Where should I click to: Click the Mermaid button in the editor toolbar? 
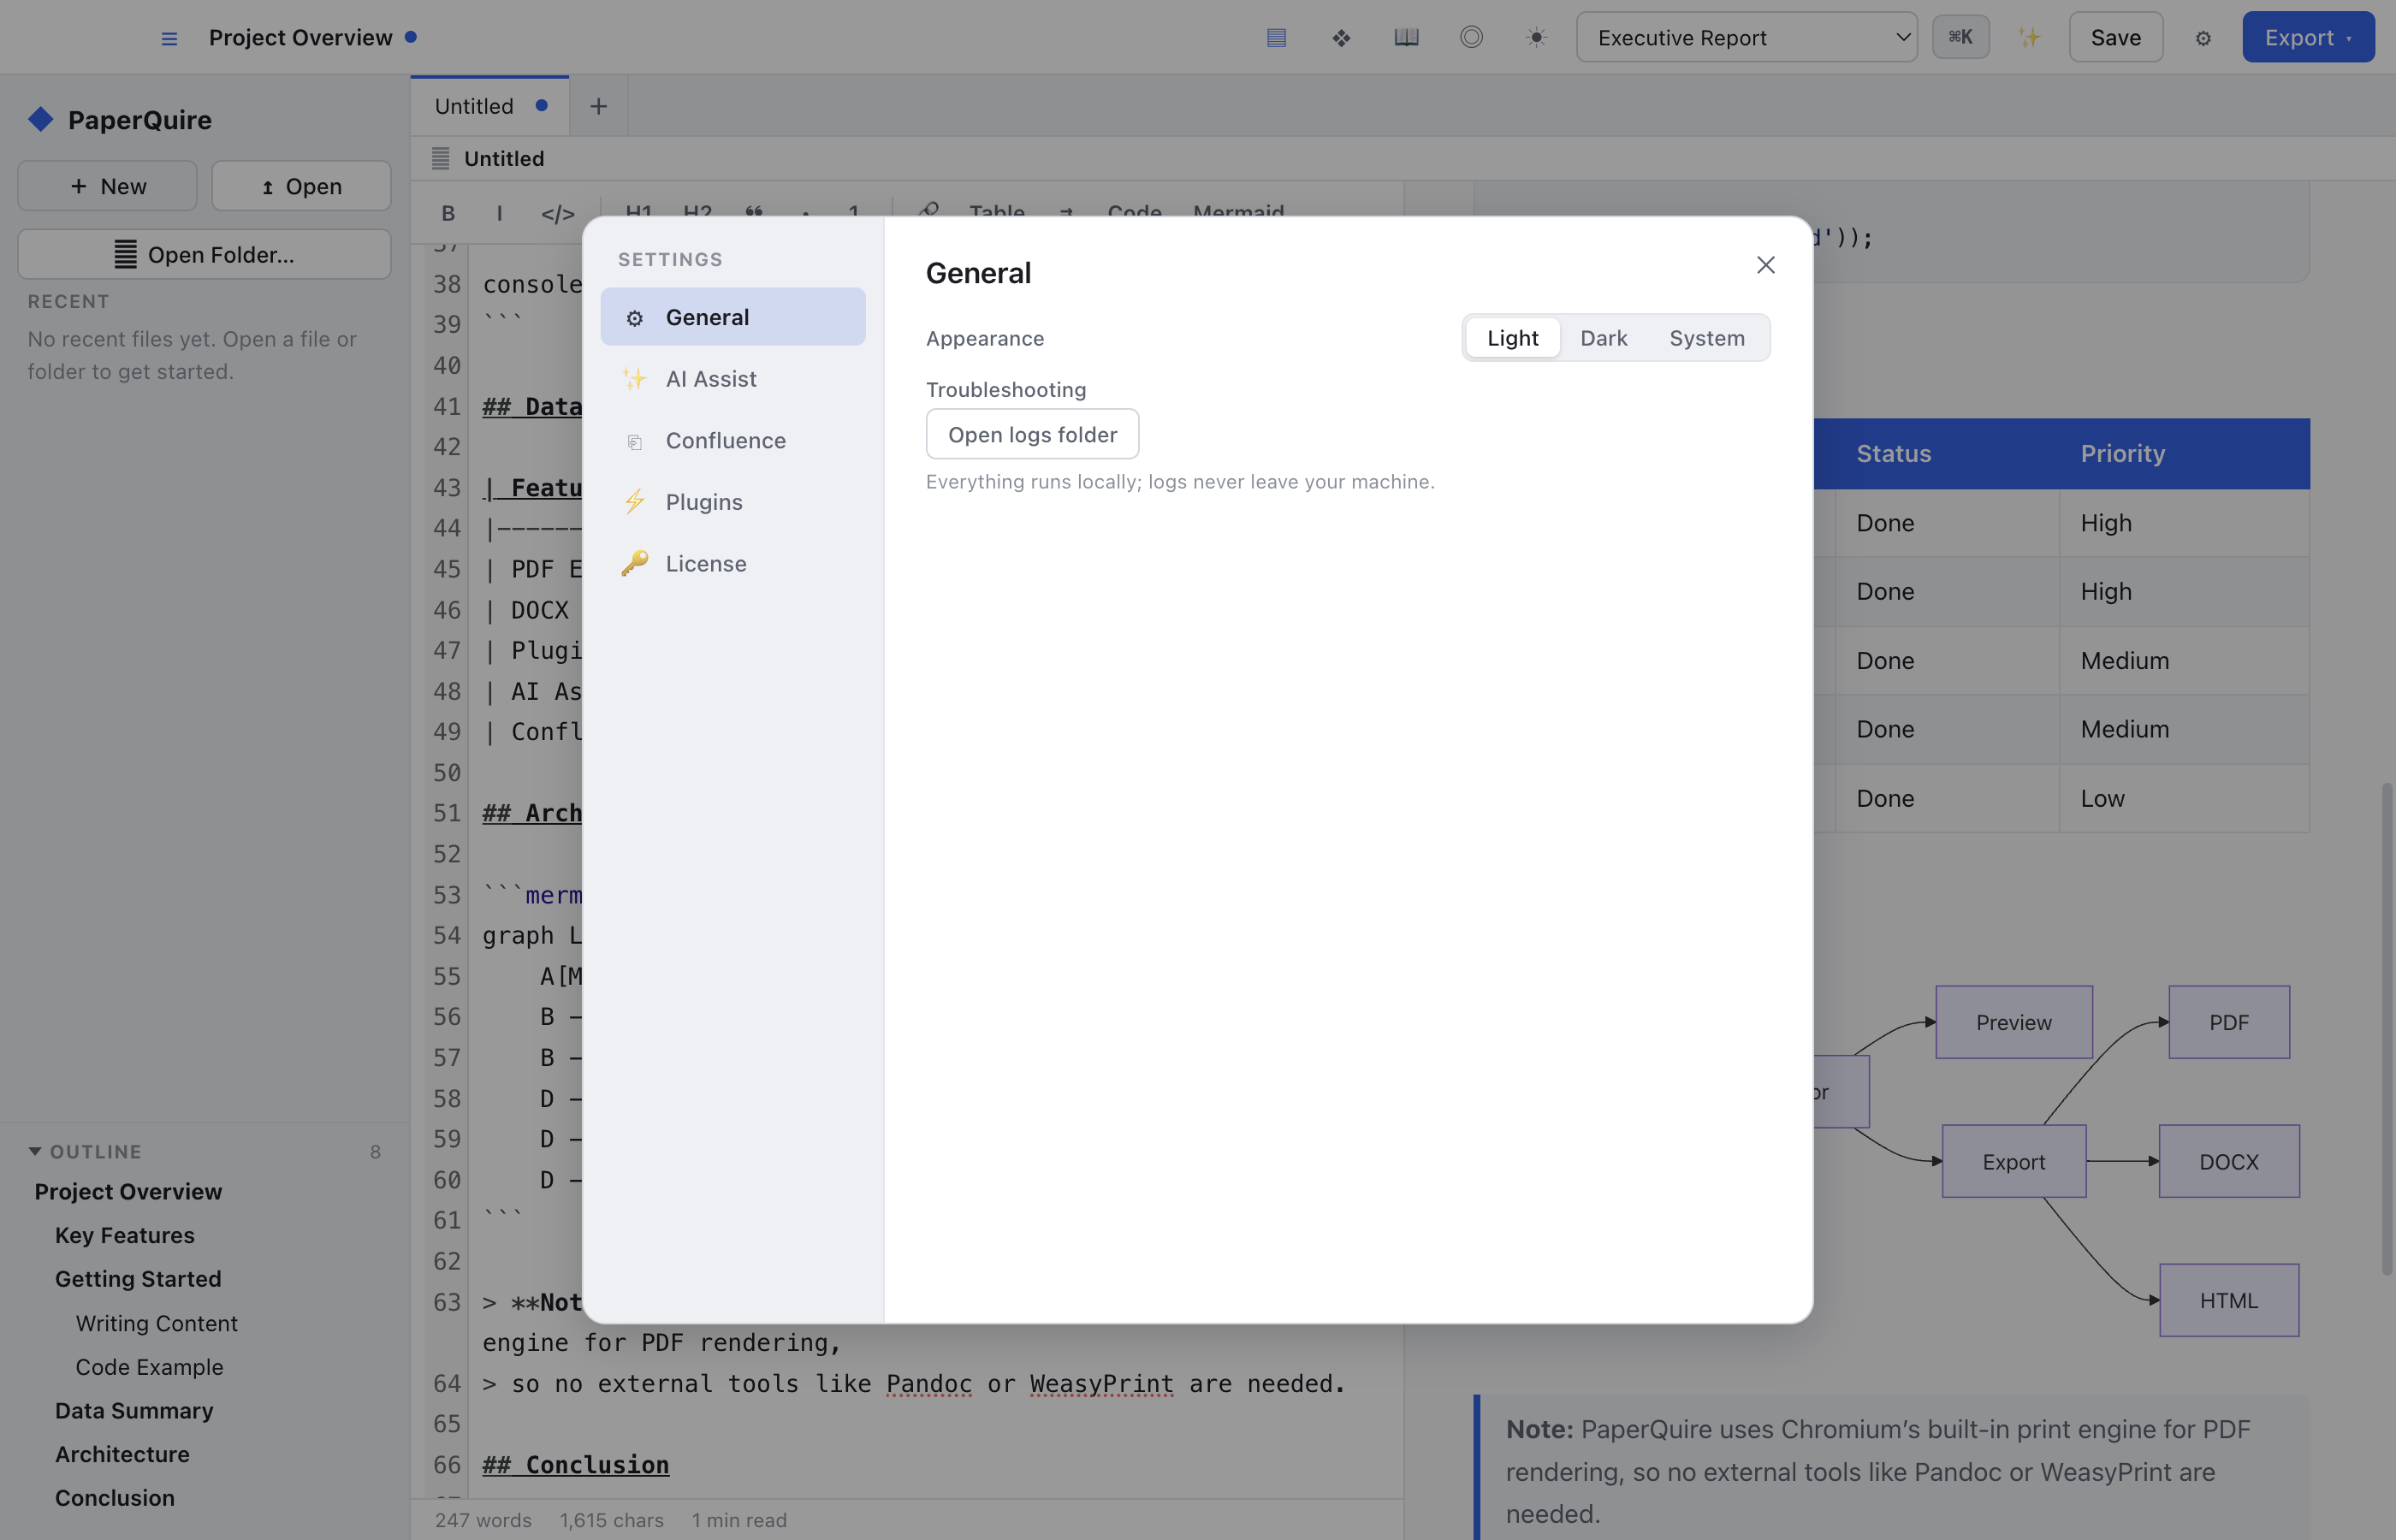[x=1238, y=212]
